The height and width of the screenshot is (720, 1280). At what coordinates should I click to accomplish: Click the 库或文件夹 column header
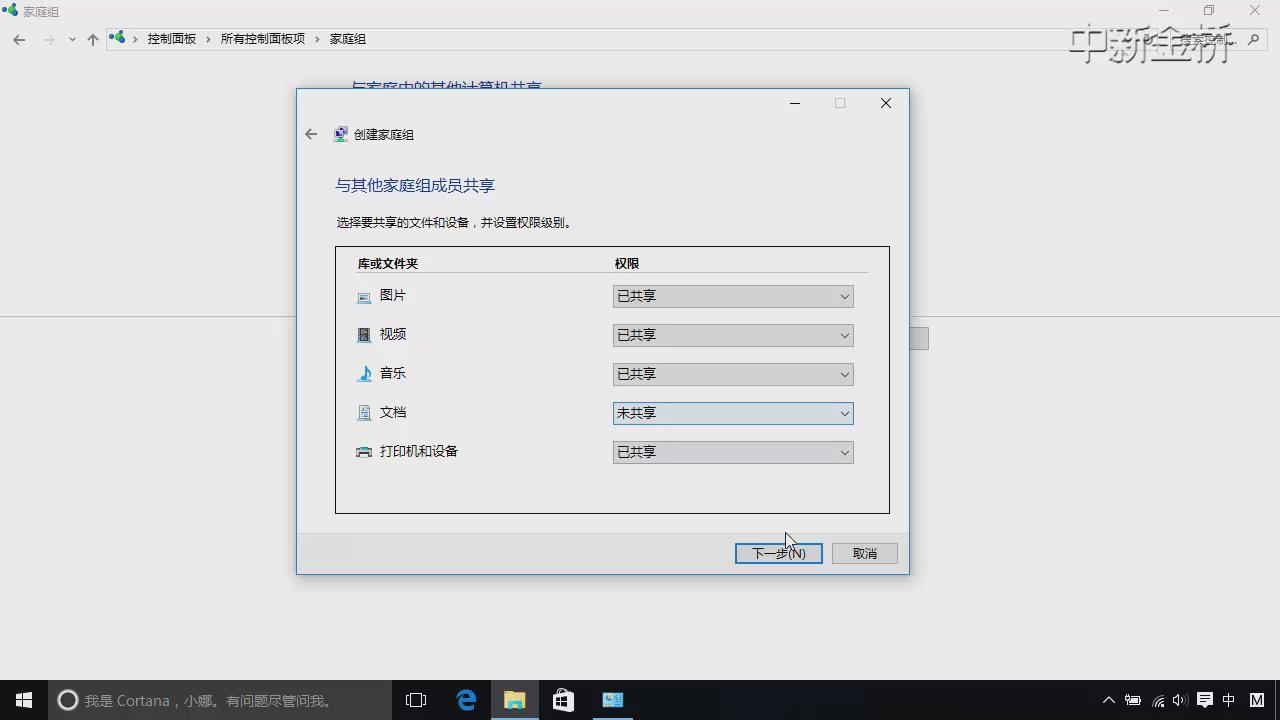[388, 264]
